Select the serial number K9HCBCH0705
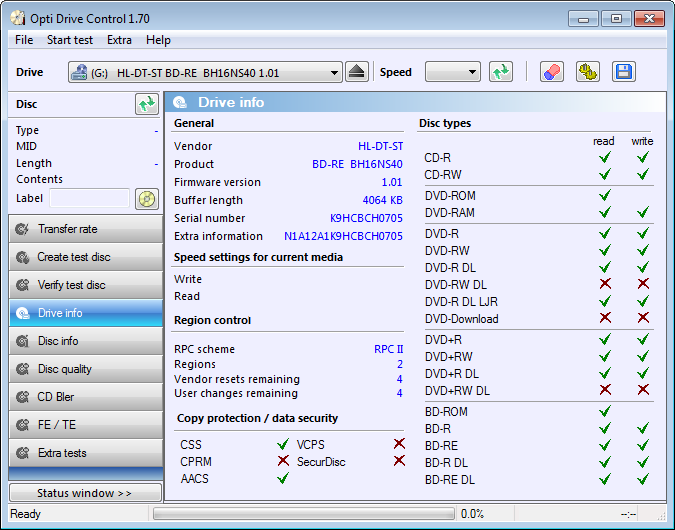The height and width of the screenshot is (530, 675). (366, 218)
